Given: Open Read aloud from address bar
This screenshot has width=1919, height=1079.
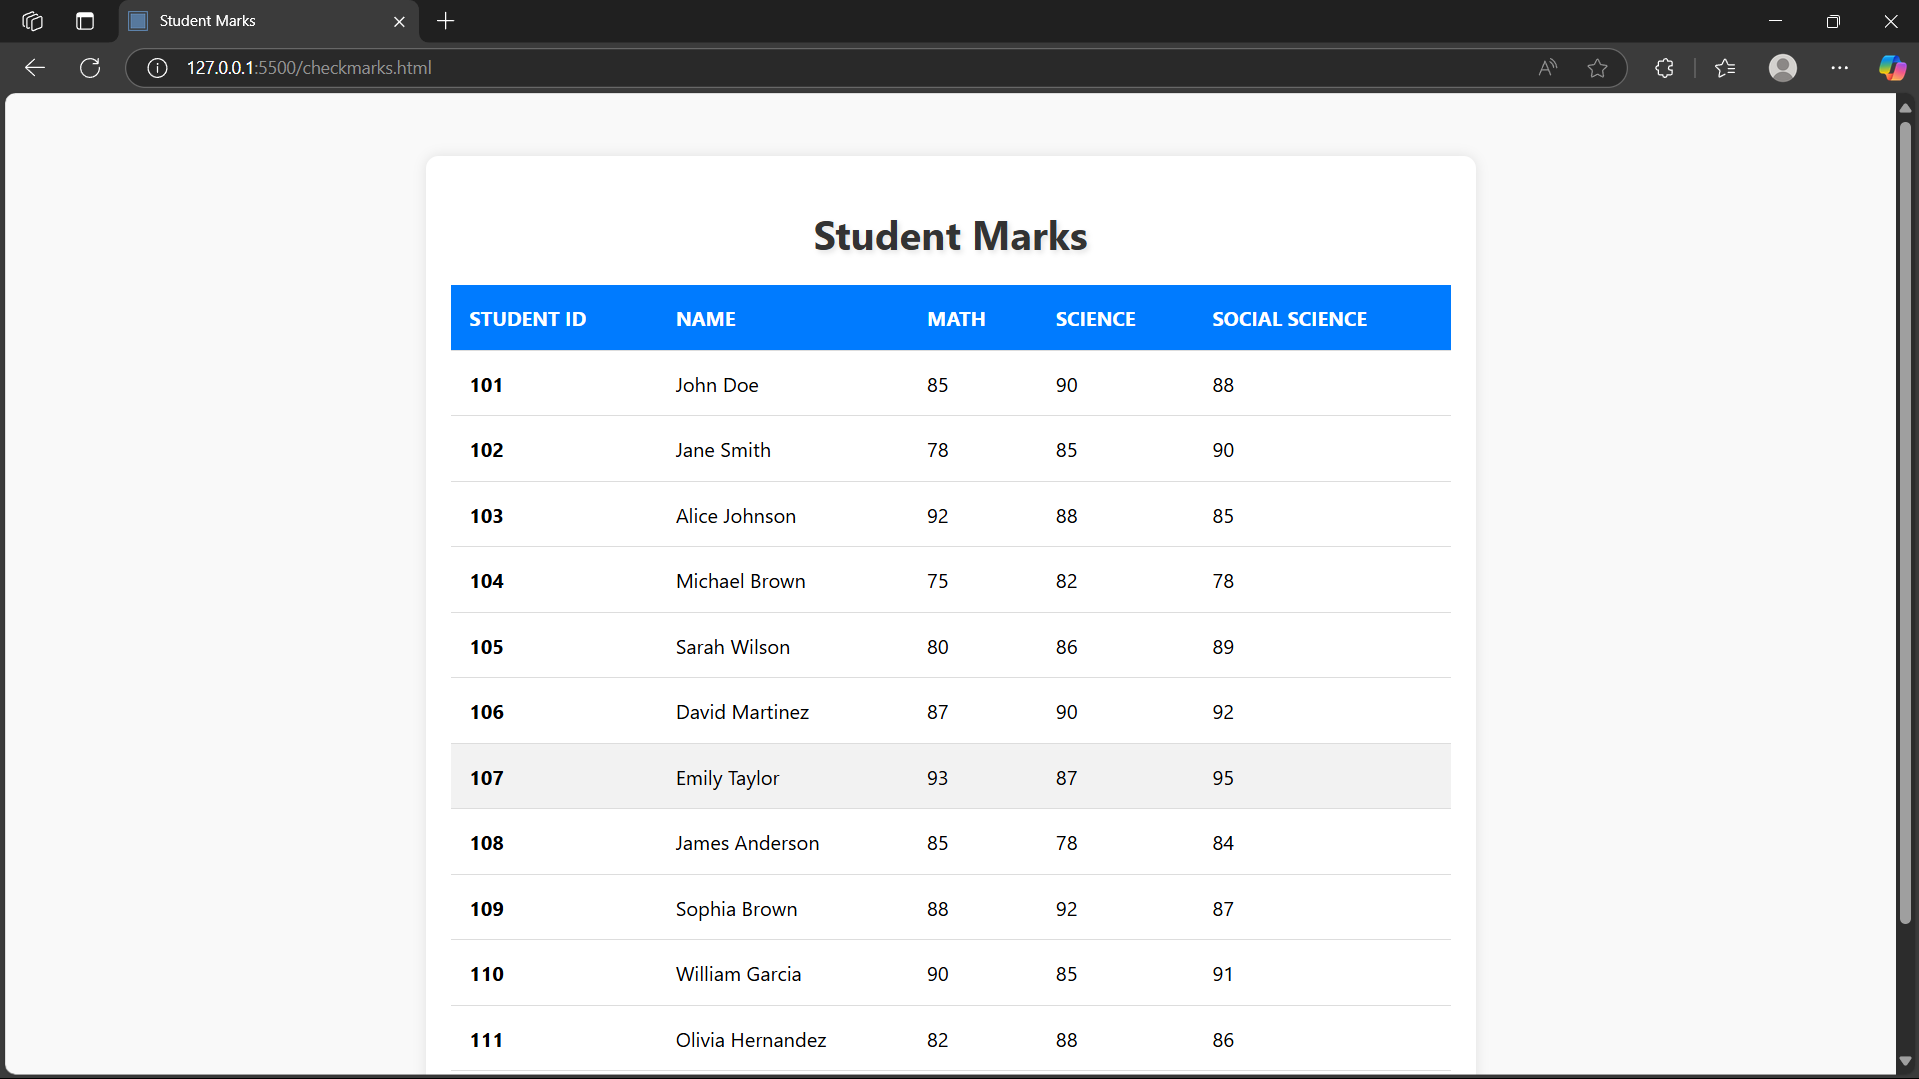Looking at the screenshot, I should [x=1547, y=68].
